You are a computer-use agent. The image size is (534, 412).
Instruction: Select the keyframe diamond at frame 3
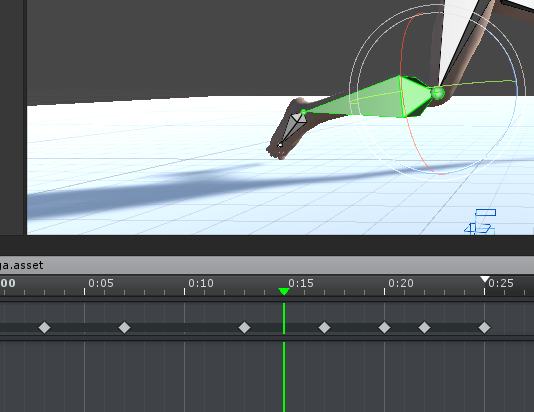click(x=45, y=328)
